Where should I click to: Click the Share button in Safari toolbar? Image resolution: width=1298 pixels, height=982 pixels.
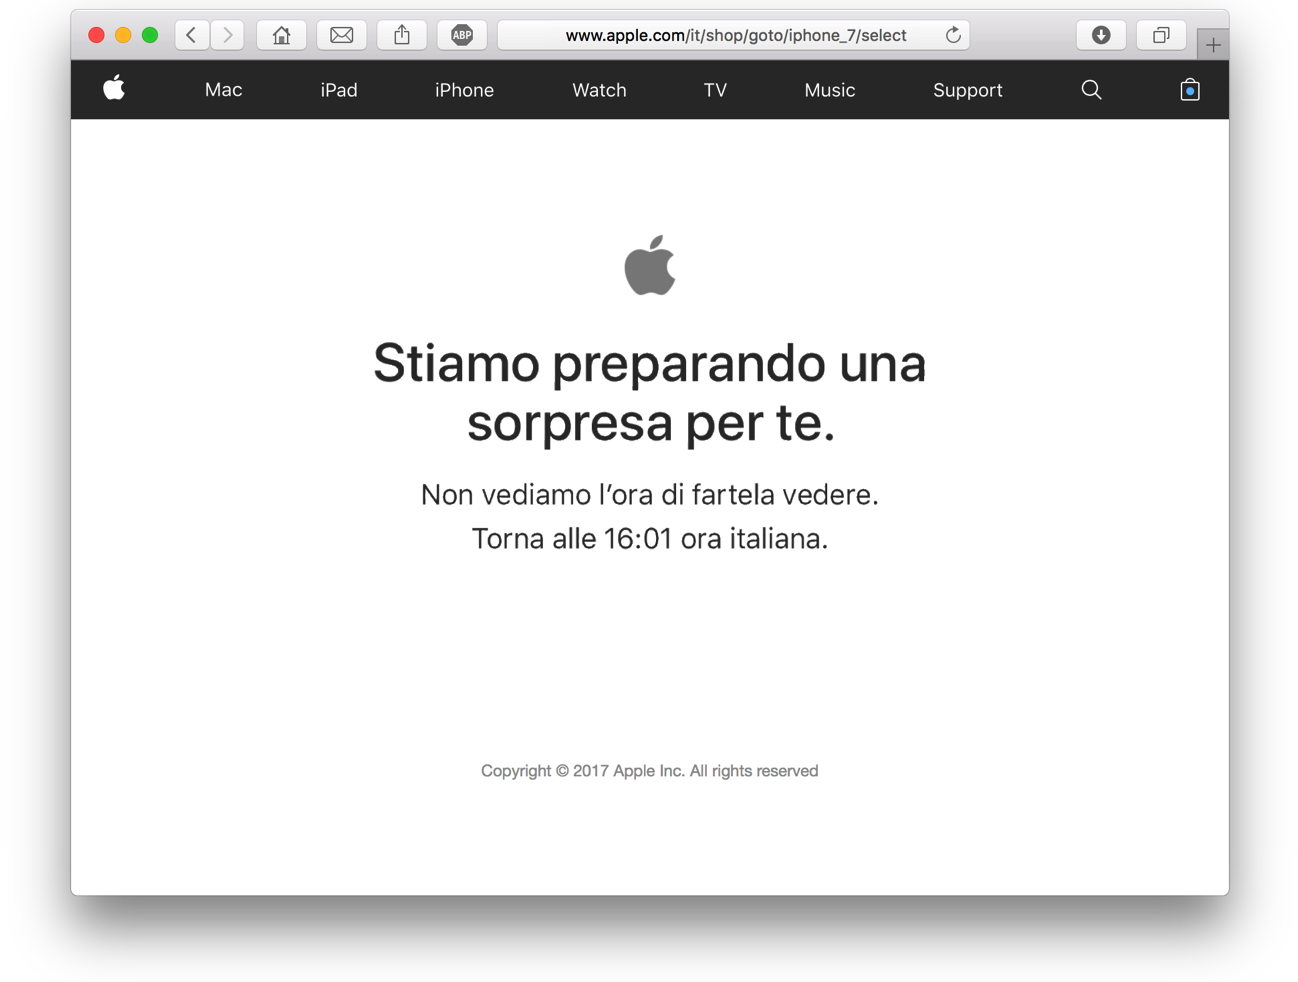click(401, 34)
